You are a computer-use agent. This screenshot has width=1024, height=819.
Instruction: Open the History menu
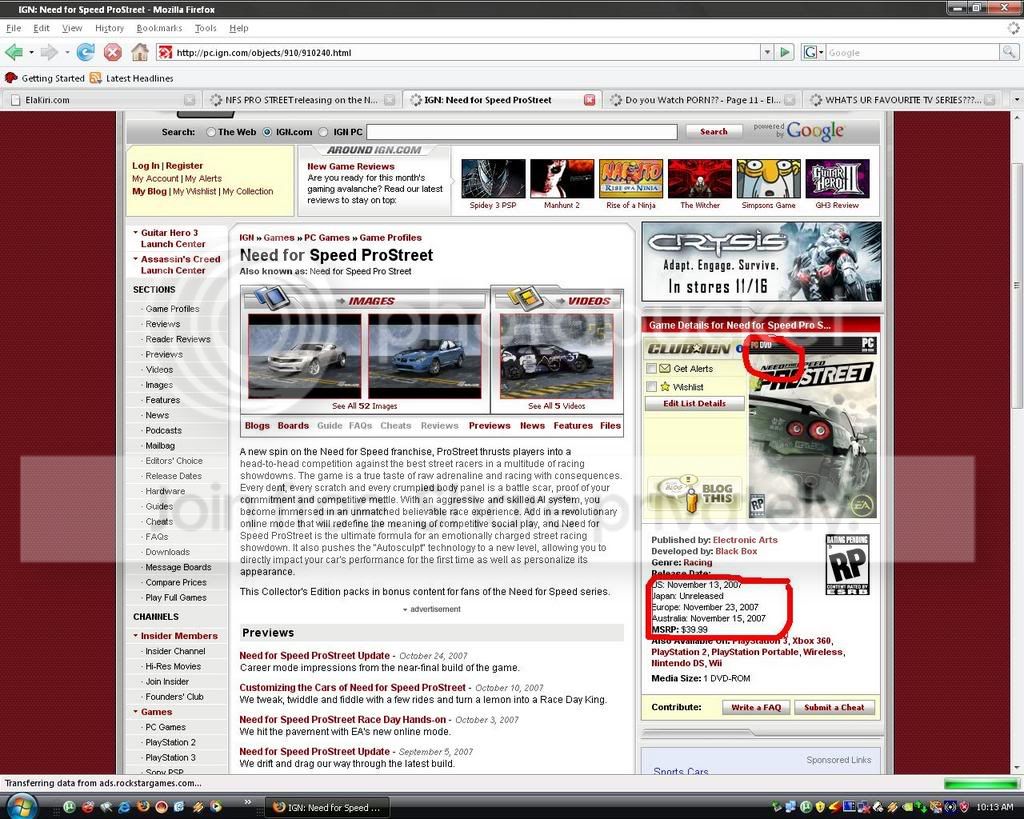pyautogui.click(x=109, y=28)
